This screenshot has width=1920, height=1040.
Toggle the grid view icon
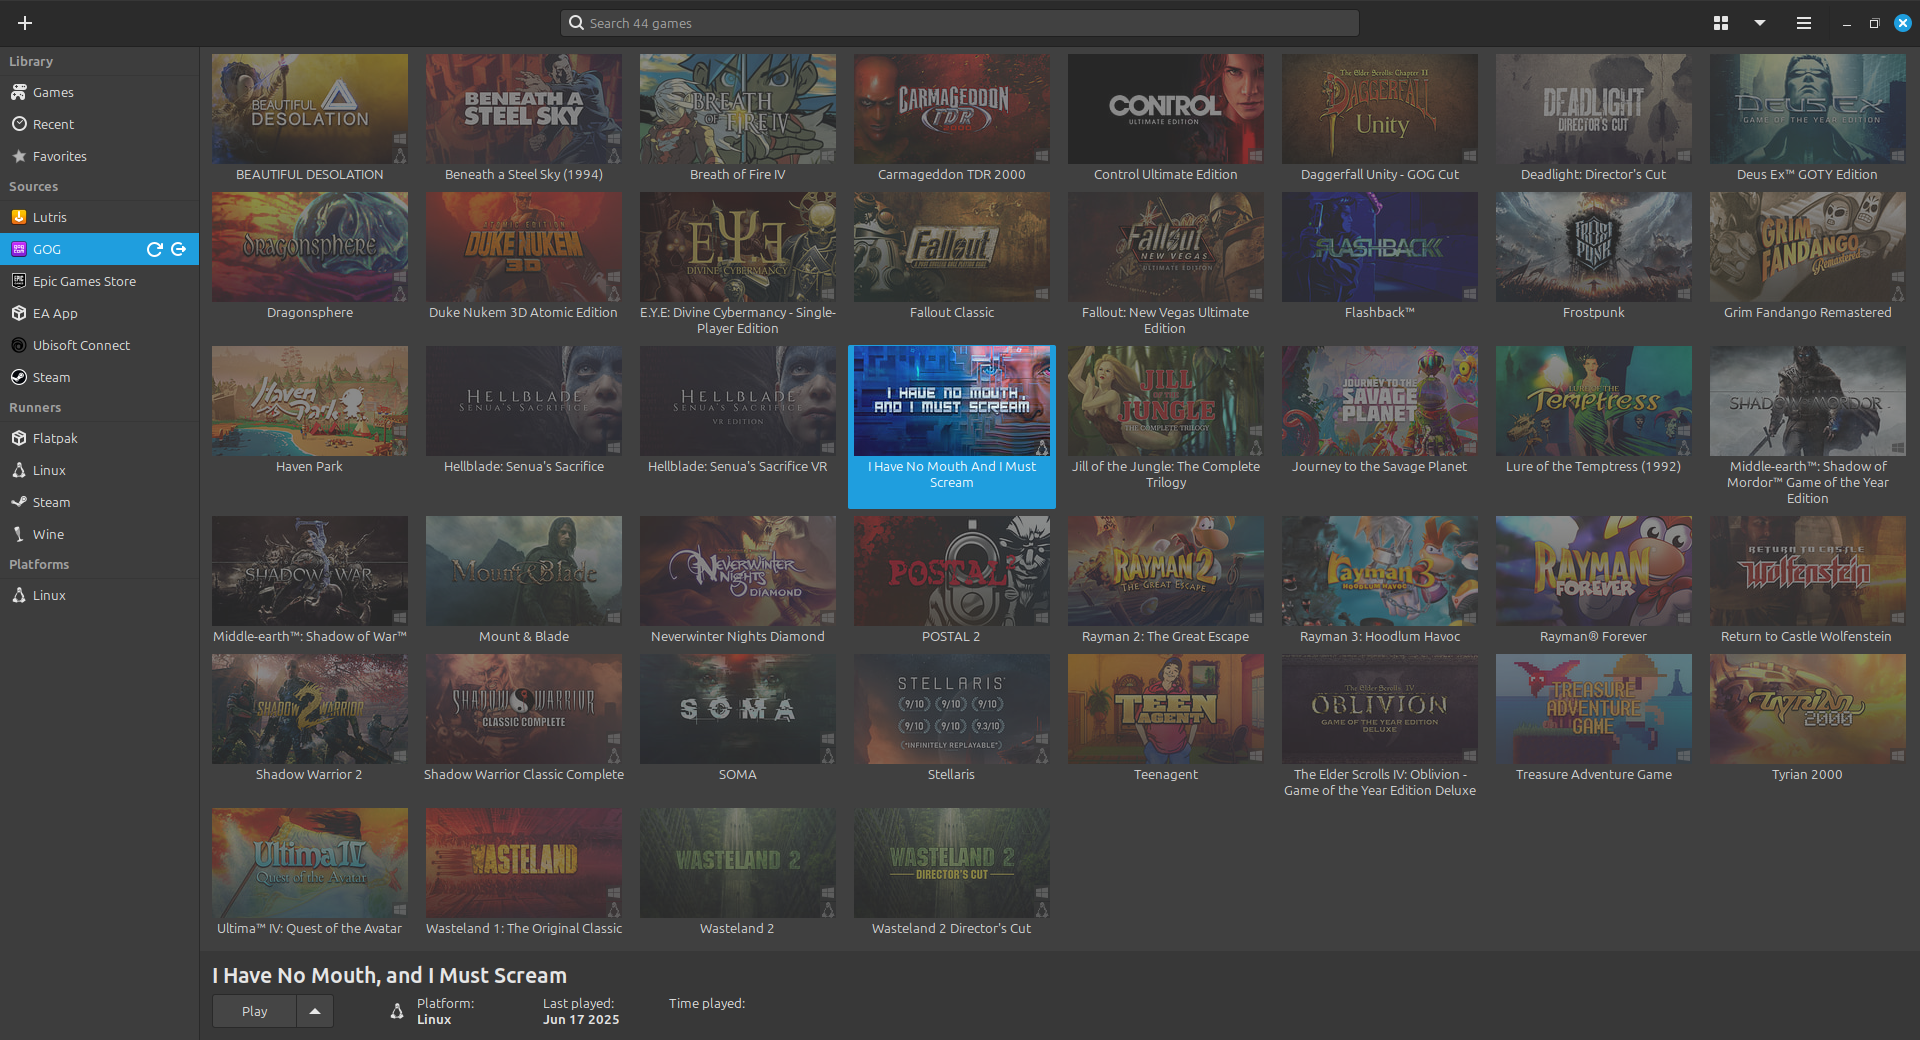tap(1720, 23)
